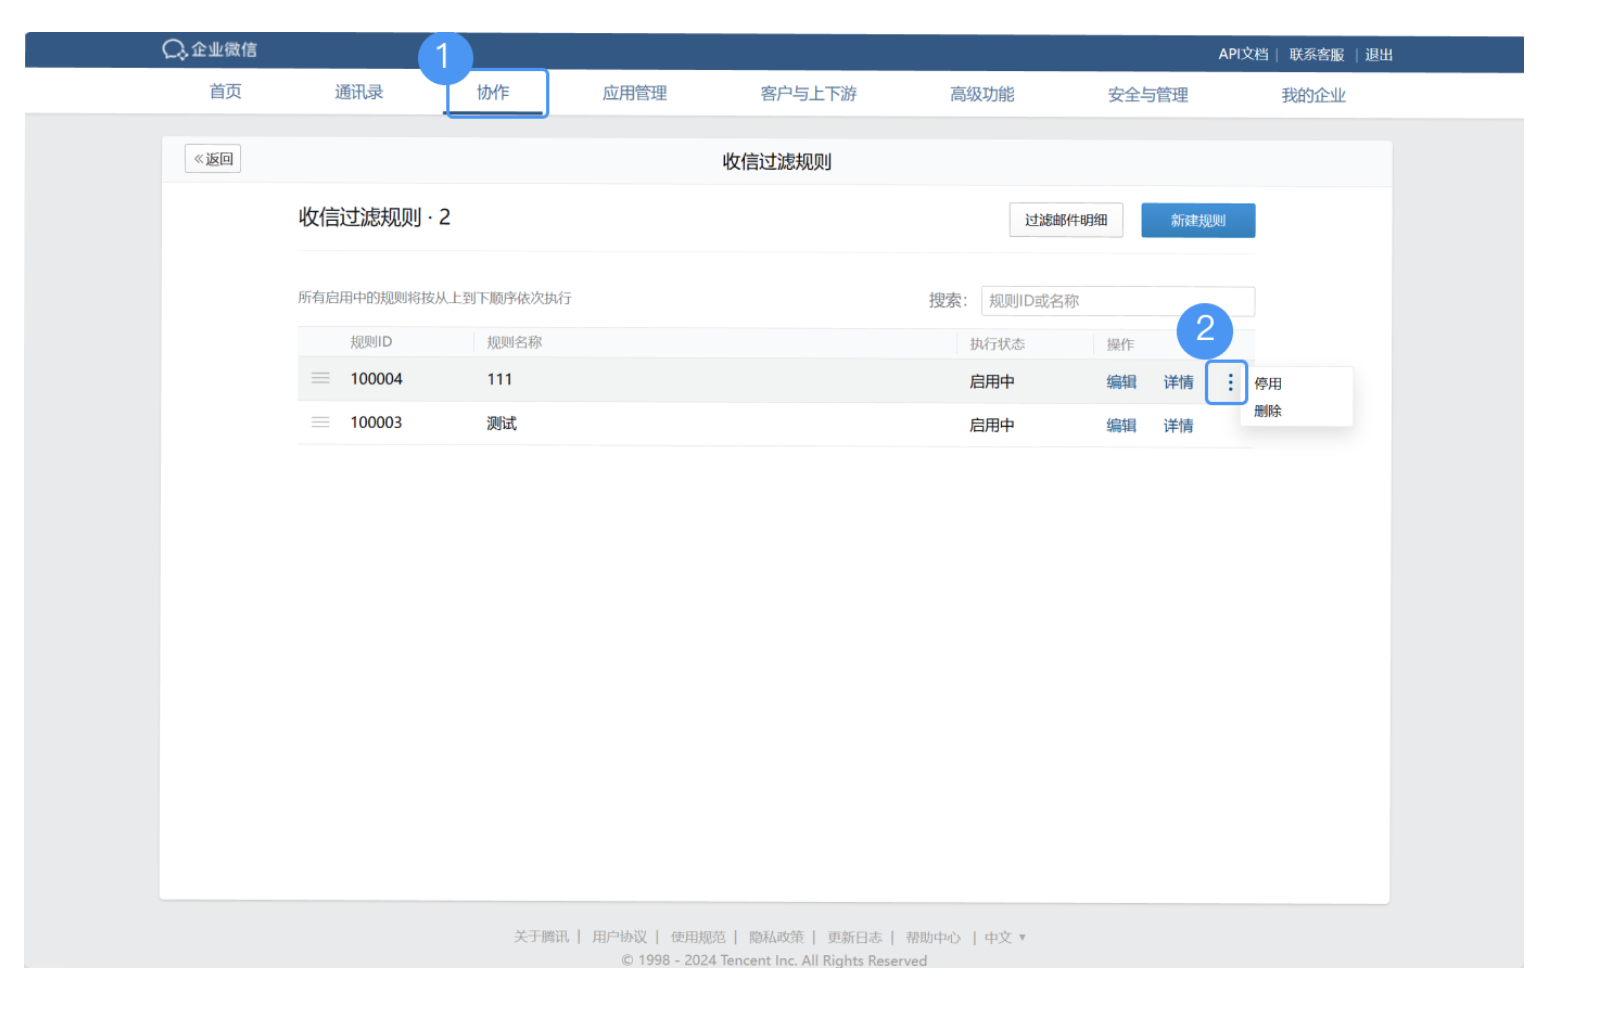Open the 安全与管理 section
Screen dimensions: 1615x1017
click(1146, 94)
